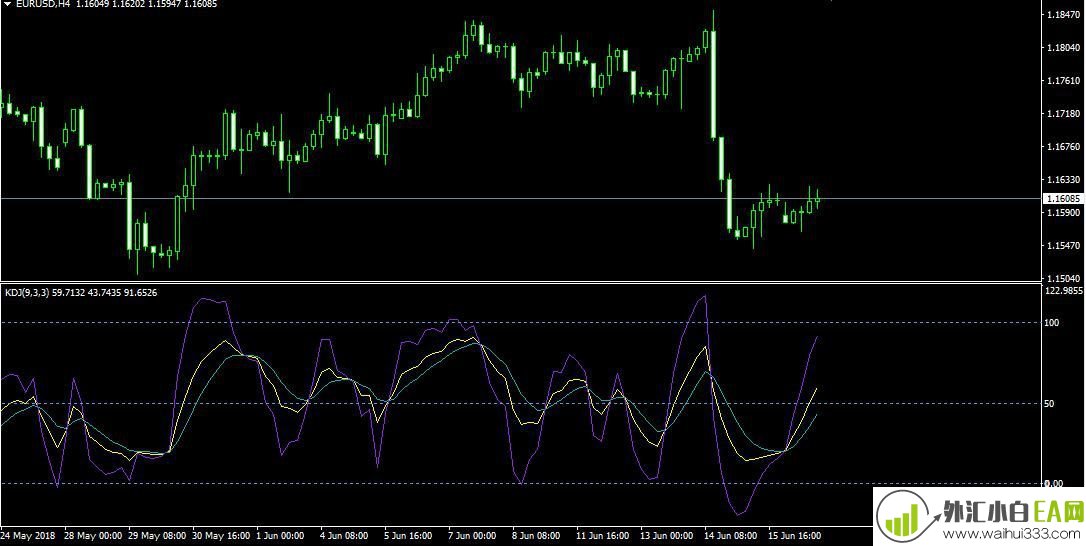Click the 24 May 2018 date label
Image resolution: width=1086 pixels, height=546 pixels.
(x=28, y=536)
